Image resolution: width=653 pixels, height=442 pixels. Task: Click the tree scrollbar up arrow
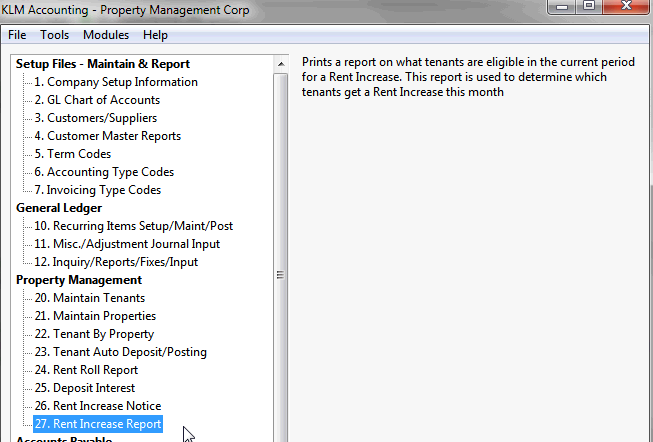tap(281, 64)
